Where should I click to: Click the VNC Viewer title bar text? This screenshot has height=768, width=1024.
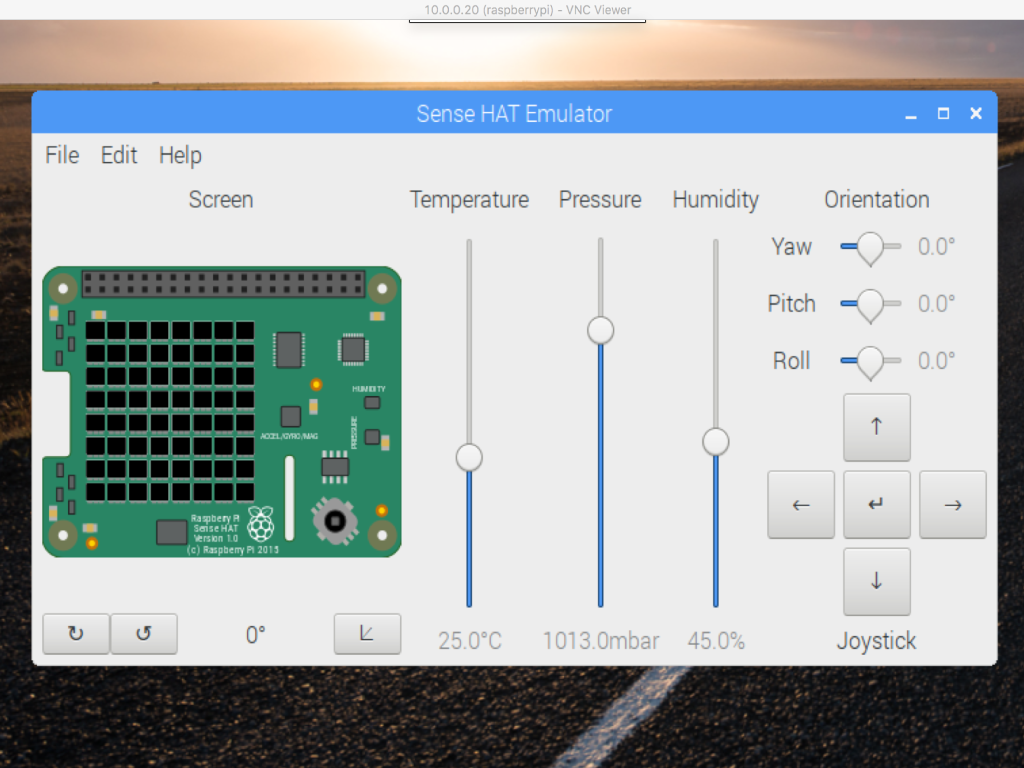coord(528,10)
